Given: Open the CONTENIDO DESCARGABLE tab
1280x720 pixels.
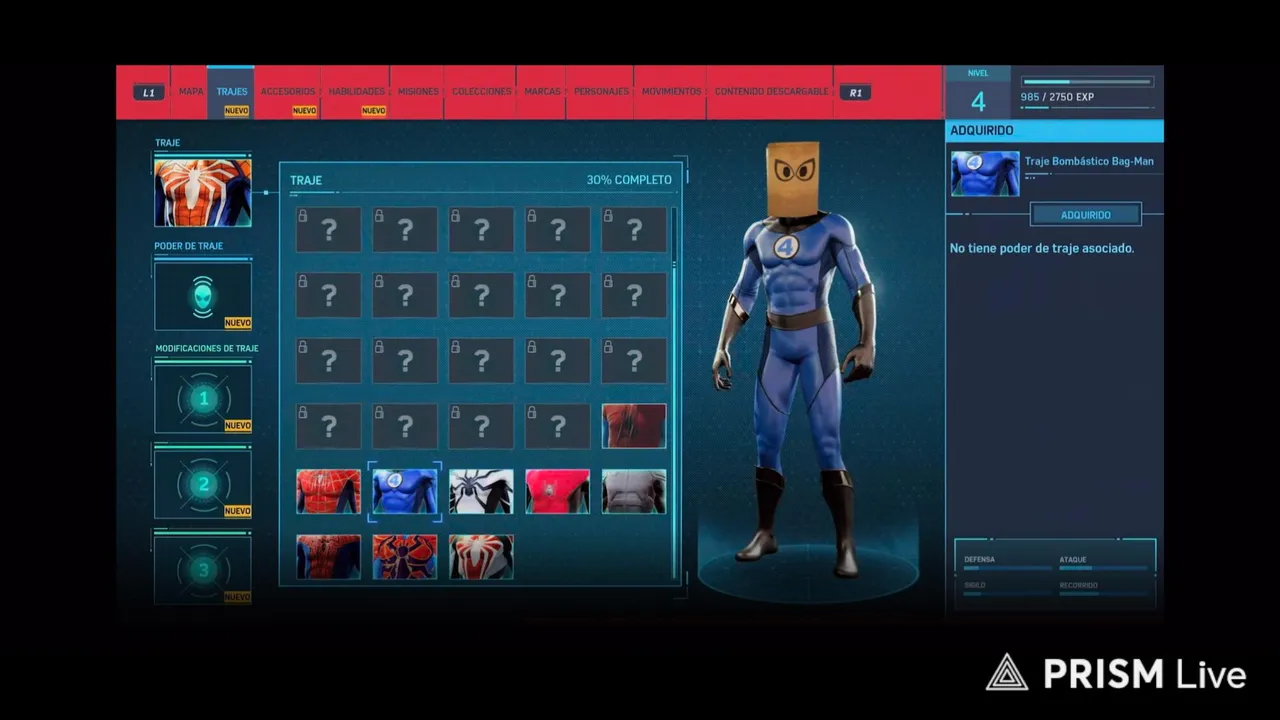Looking at the screenshot, I should coord(771,92).
